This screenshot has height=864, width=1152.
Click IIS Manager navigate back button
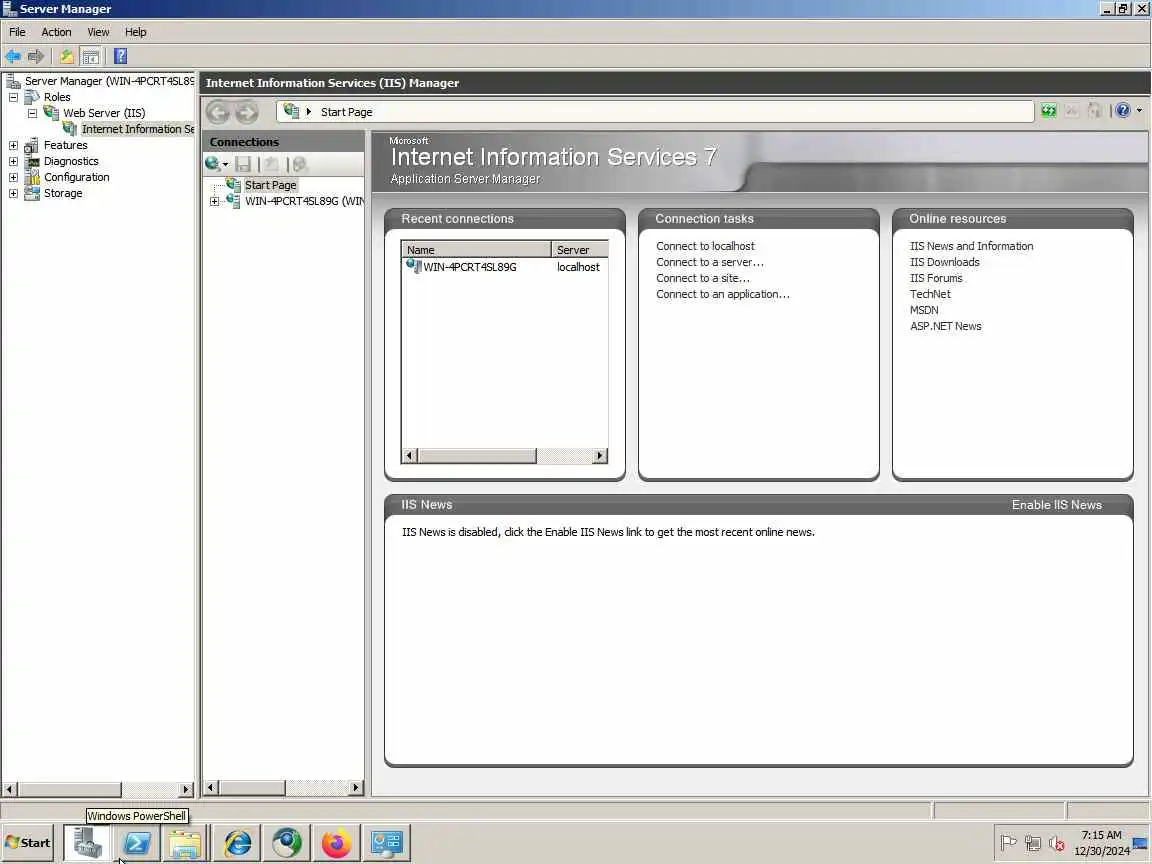pos(218,112)
